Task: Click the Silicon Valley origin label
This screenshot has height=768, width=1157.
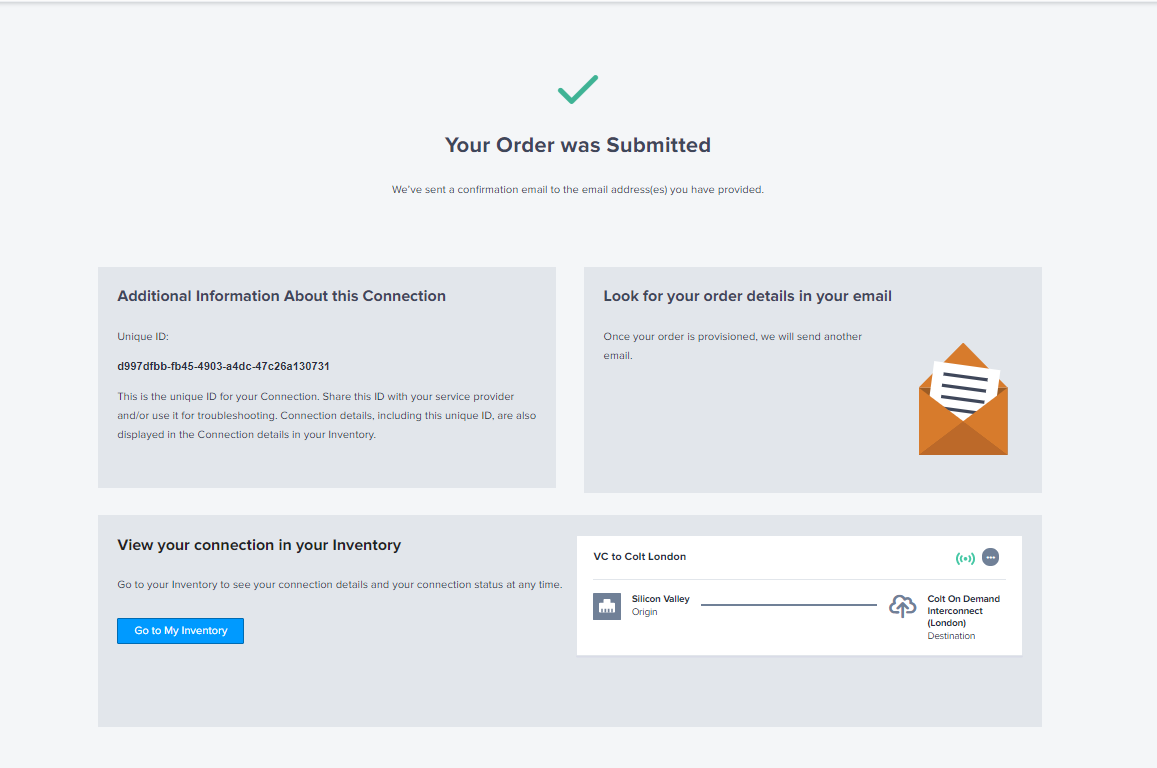Action: tap(660, 598)
